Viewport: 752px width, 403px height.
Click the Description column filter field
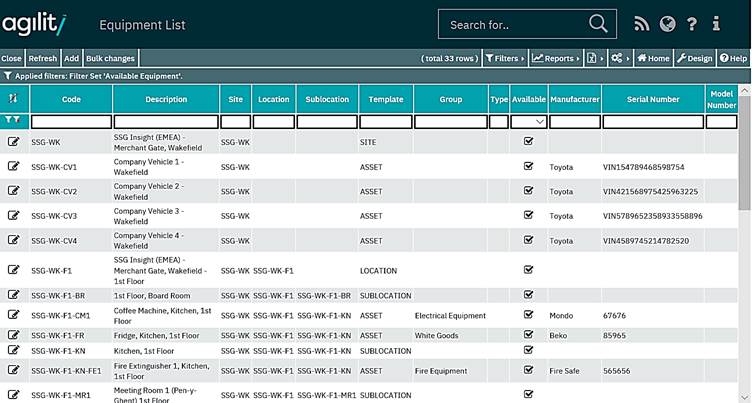point(166,121)
